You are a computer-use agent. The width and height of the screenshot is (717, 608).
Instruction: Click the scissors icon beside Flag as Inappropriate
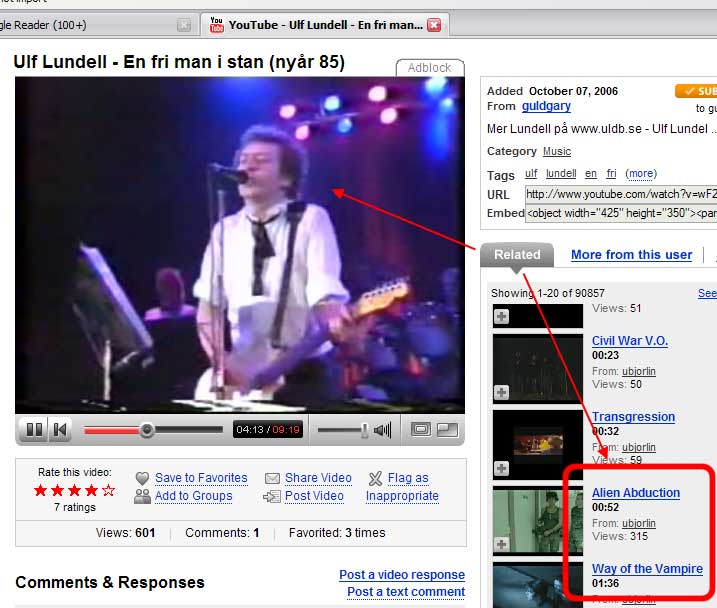pos(375,479)
